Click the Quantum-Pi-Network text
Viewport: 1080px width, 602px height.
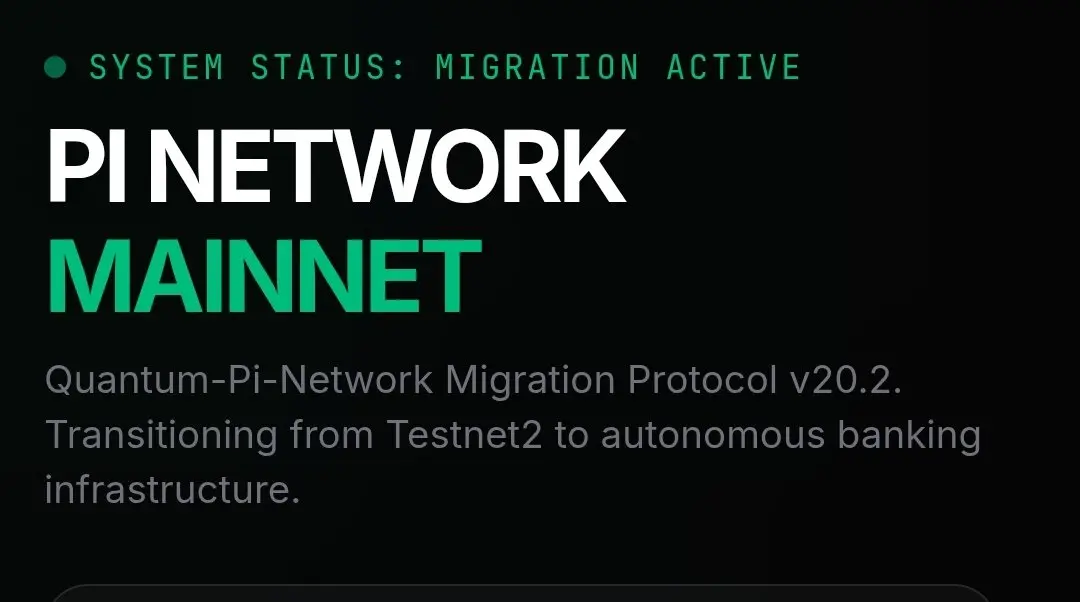pyautogui.click(x=239, y=380)
